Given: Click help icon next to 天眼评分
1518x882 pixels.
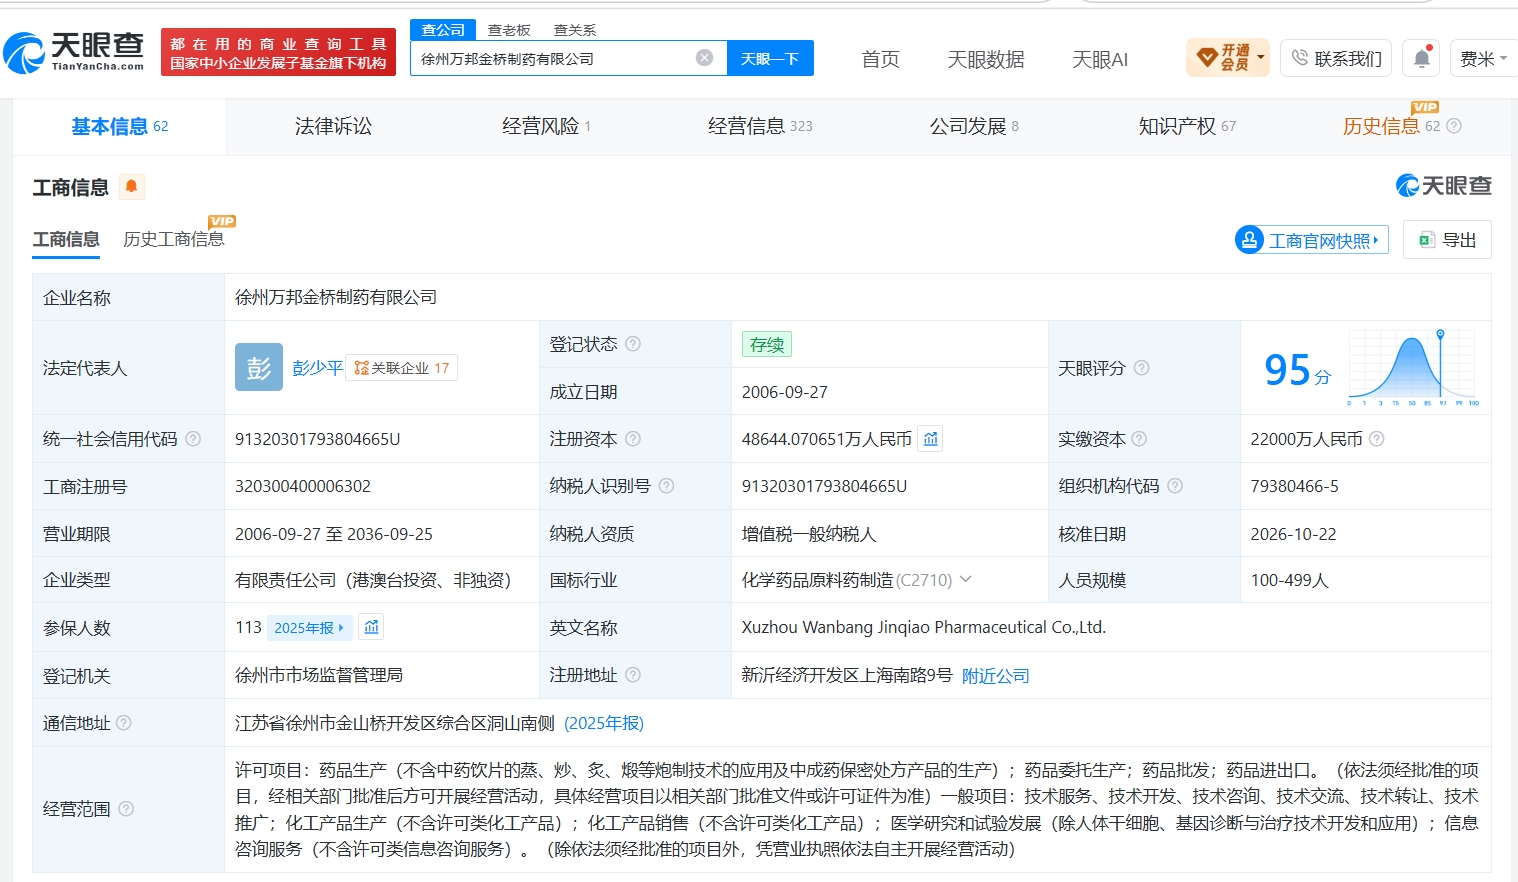Looking at the screenshot, I should tap(1141, 368).
